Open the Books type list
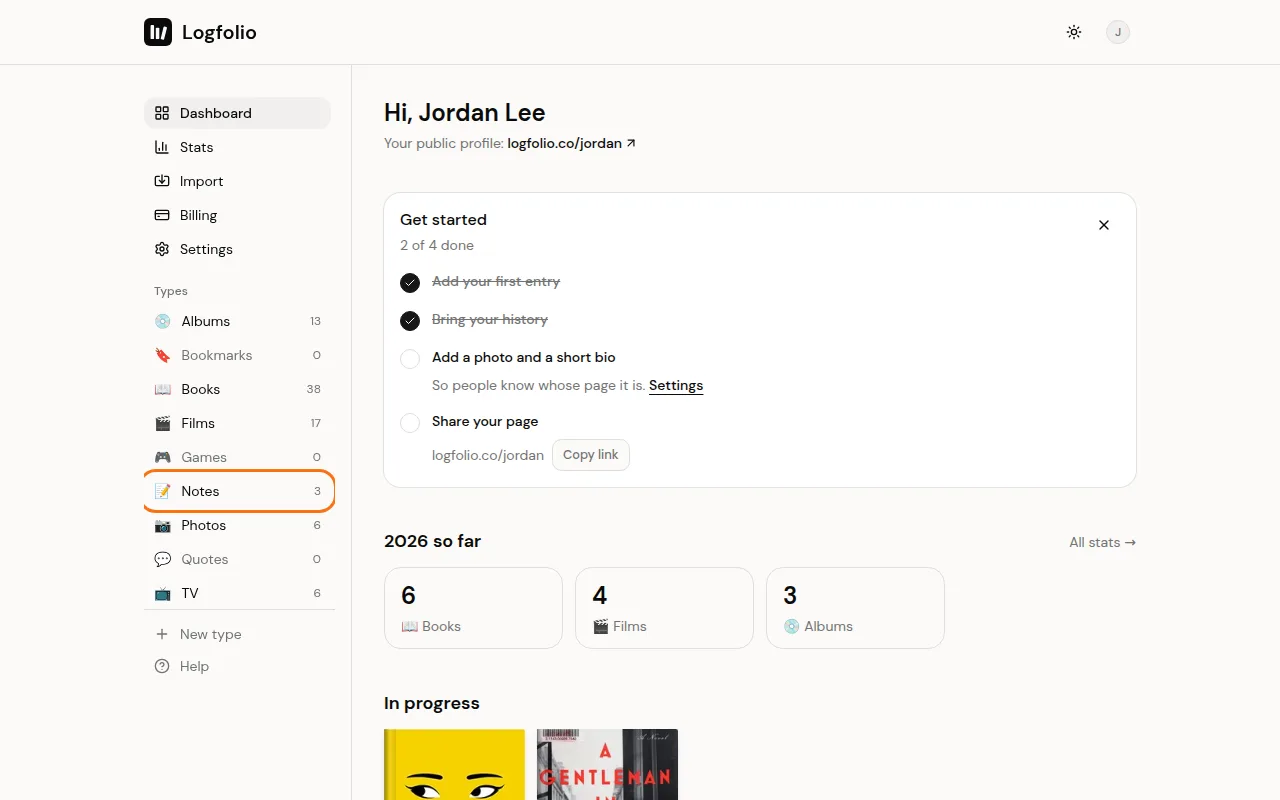 pos(237,389)
